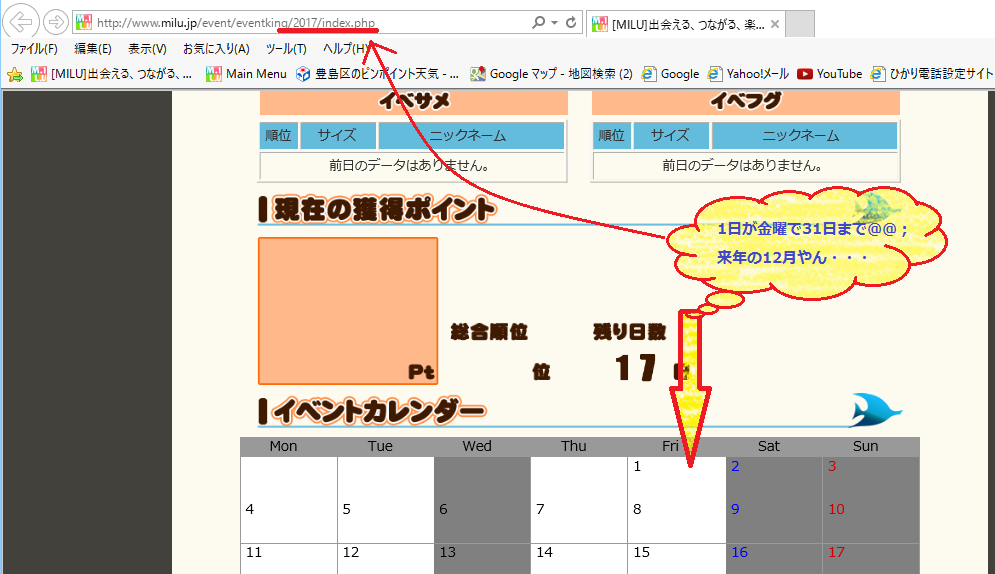Image resolution: width=995 pixels, height=574 pixels.
Task: Click the refresh page icon
Action: pyautogui.click(x=571, y=22)
